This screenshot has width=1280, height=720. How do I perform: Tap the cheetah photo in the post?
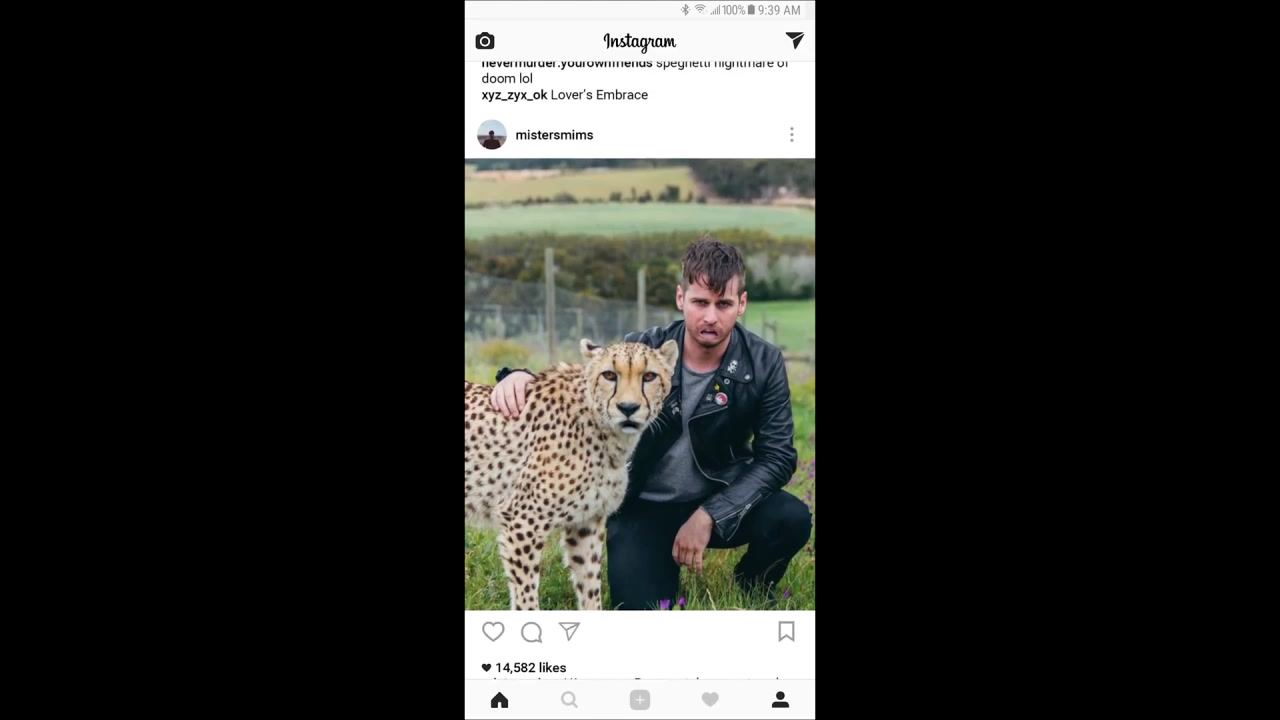coord(640,384)
